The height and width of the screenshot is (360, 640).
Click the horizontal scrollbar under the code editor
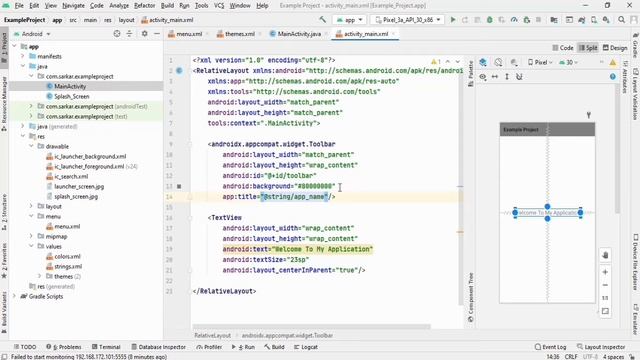[311, 327]
